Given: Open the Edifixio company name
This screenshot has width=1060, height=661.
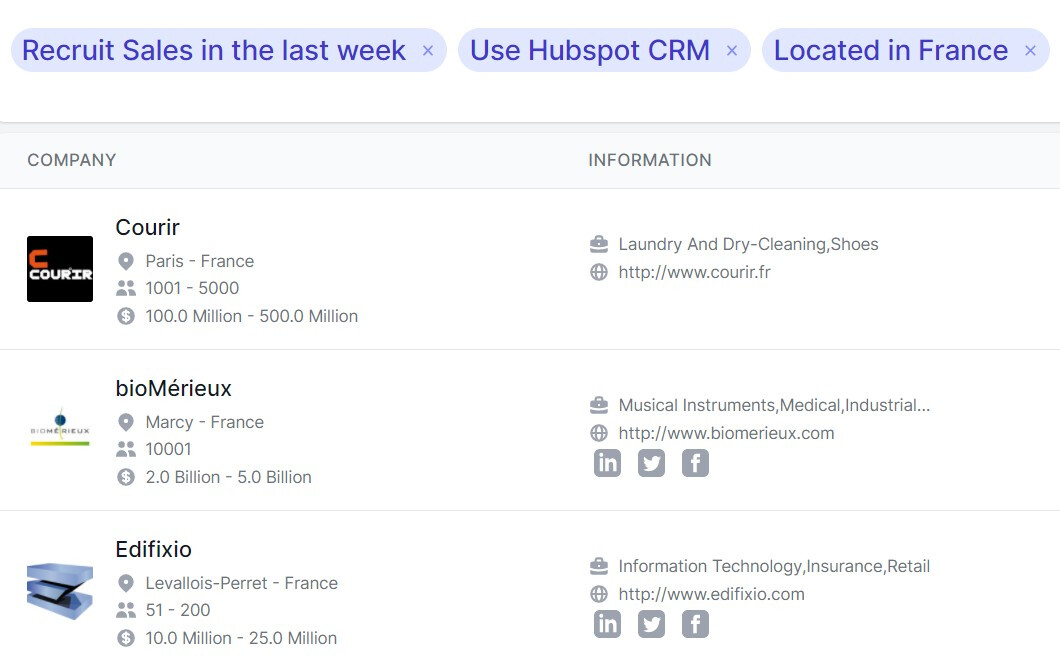Looking at the screenshot, I should point(153,549).
